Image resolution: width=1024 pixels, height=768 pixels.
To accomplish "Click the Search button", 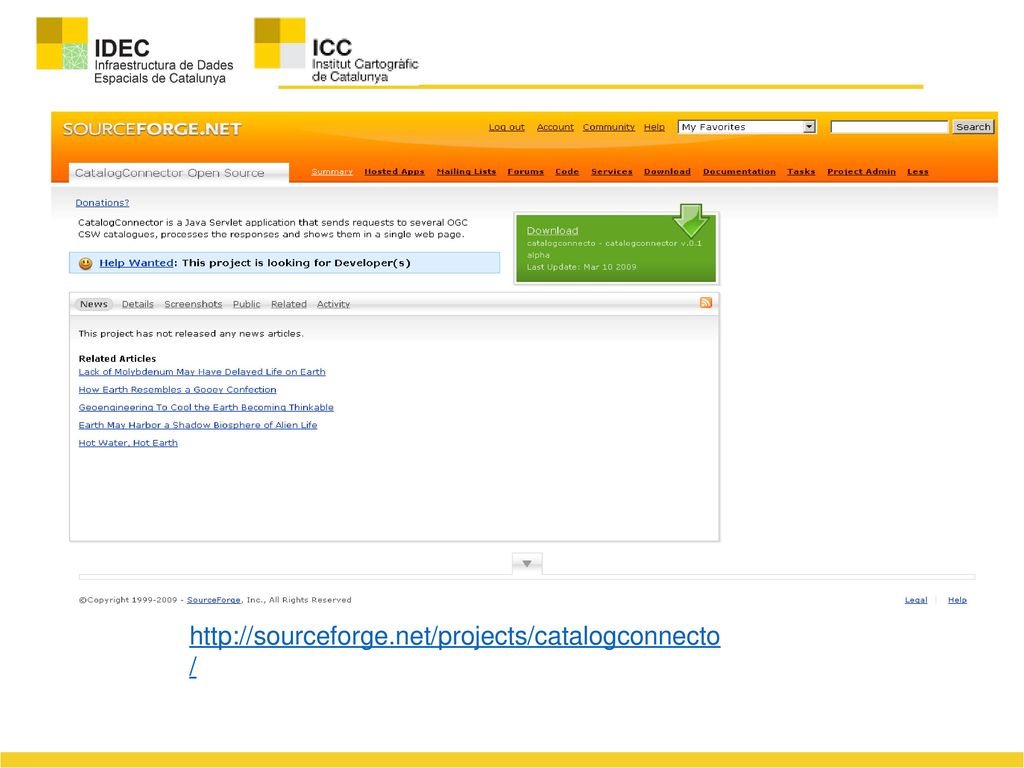I will pyautogui.click(x=973, y=127).
